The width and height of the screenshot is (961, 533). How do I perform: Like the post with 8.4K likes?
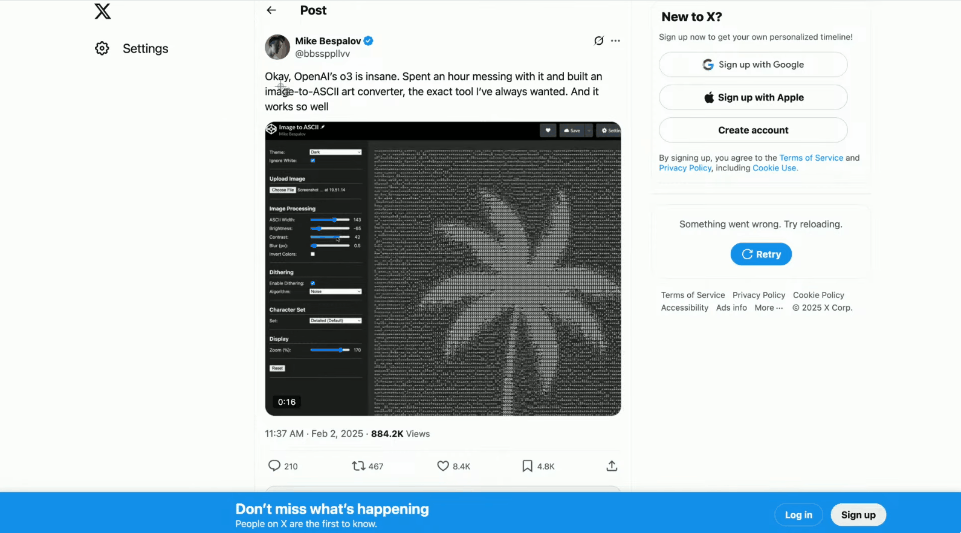click(444, 466)
